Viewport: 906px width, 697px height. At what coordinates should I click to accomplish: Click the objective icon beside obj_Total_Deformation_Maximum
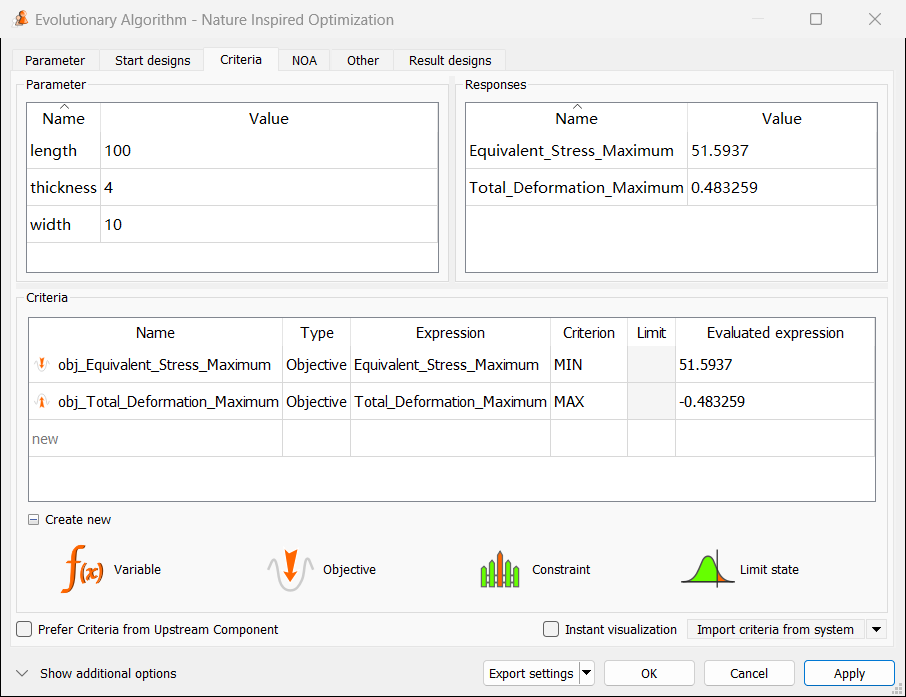42,402
